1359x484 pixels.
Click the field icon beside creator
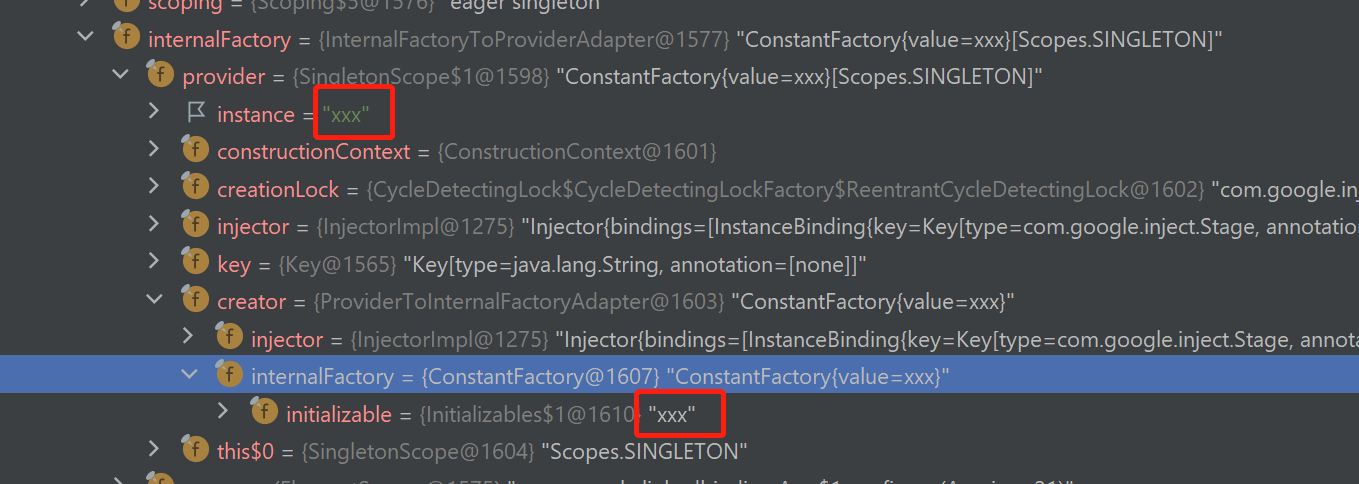click(x=195, y=300)
